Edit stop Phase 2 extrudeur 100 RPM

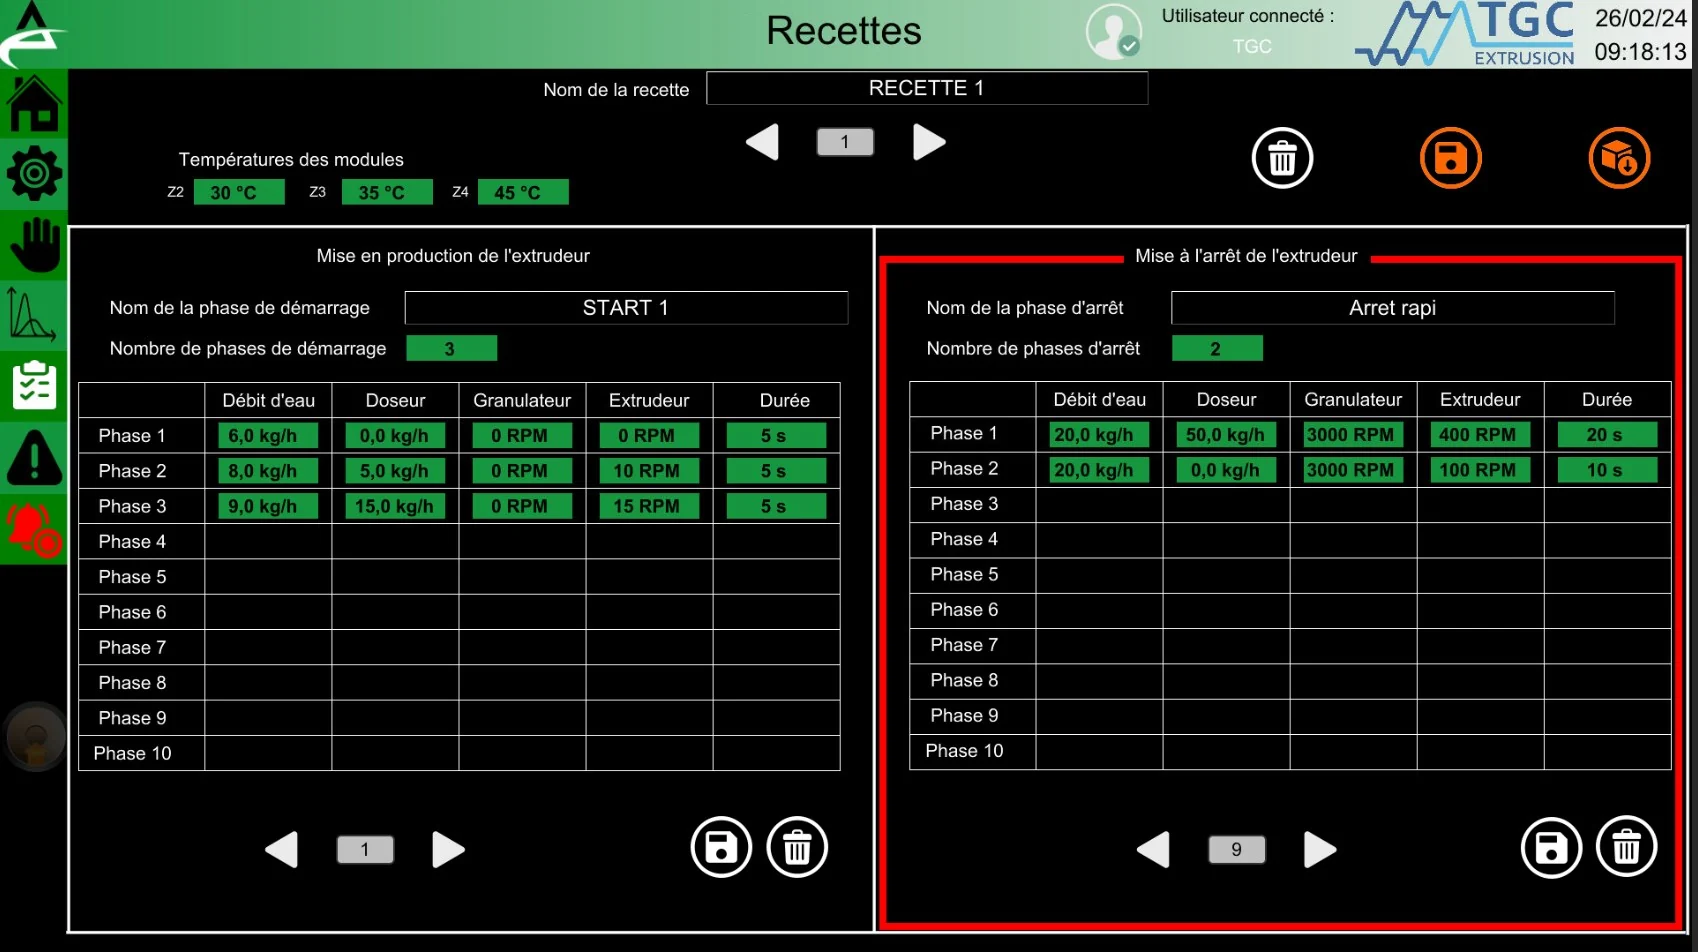coord(1481,469)
